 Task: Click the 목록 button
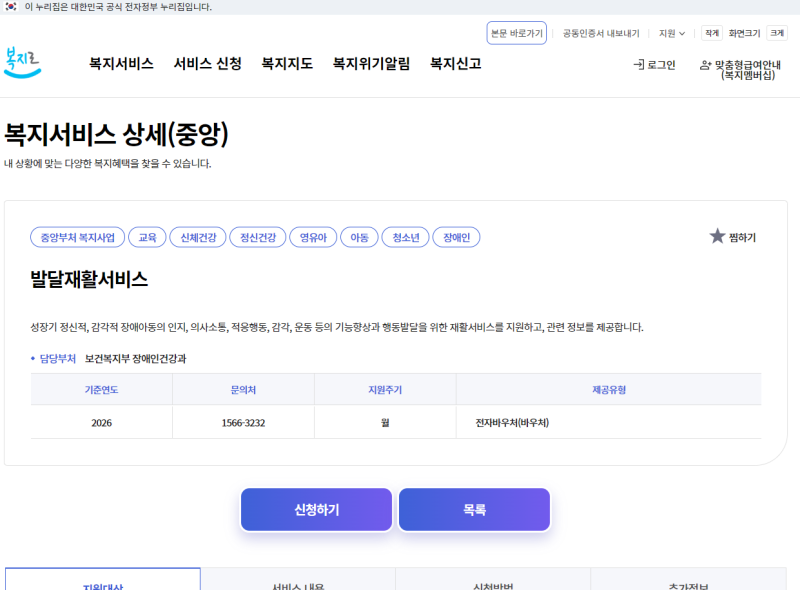point(474,509)
